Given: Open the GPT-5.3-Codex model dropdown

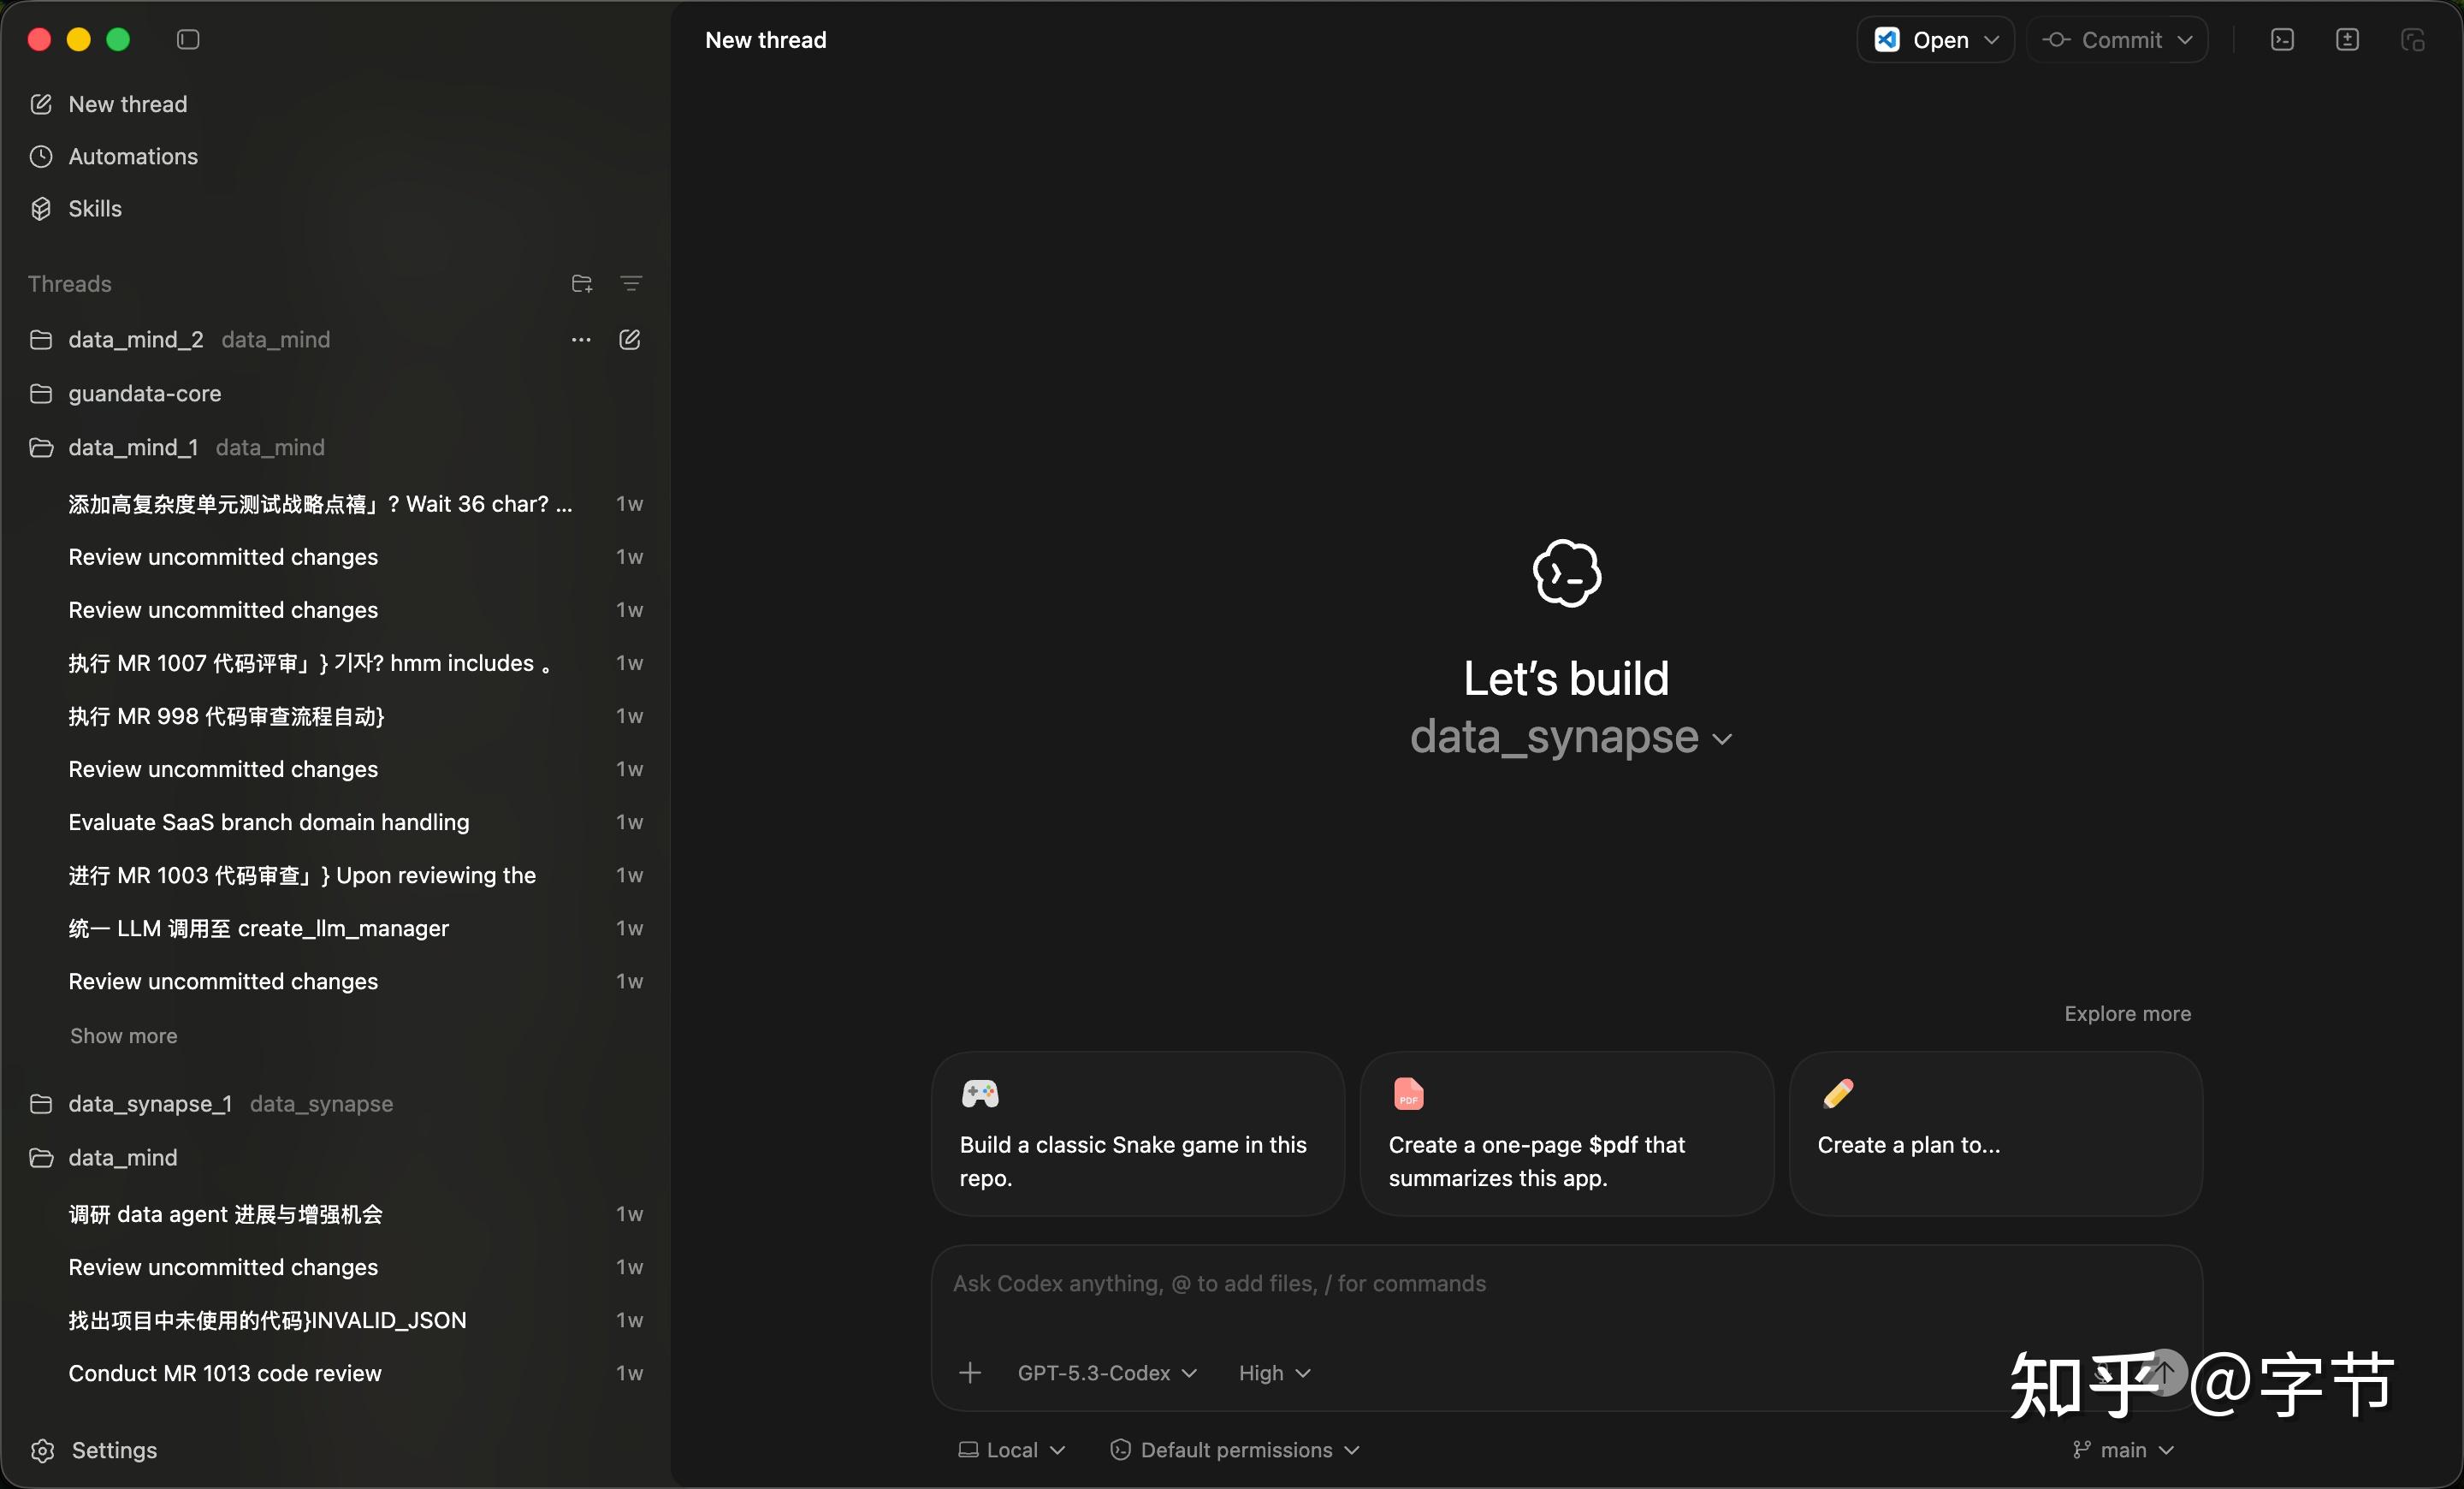Looking at the screenshot, I should (x=1107, y=1373).
